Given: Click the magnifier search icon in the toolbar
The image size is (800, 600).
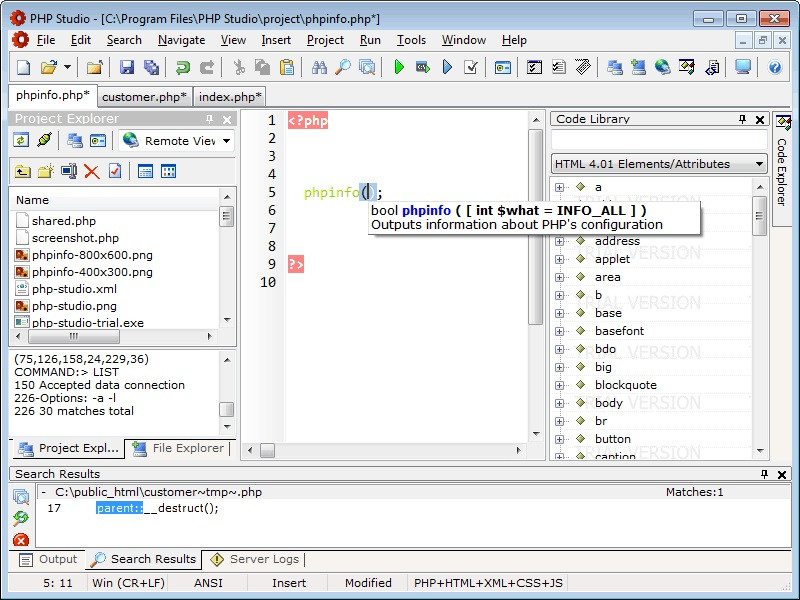Looking at the screenshot, I should click(343, 67).
